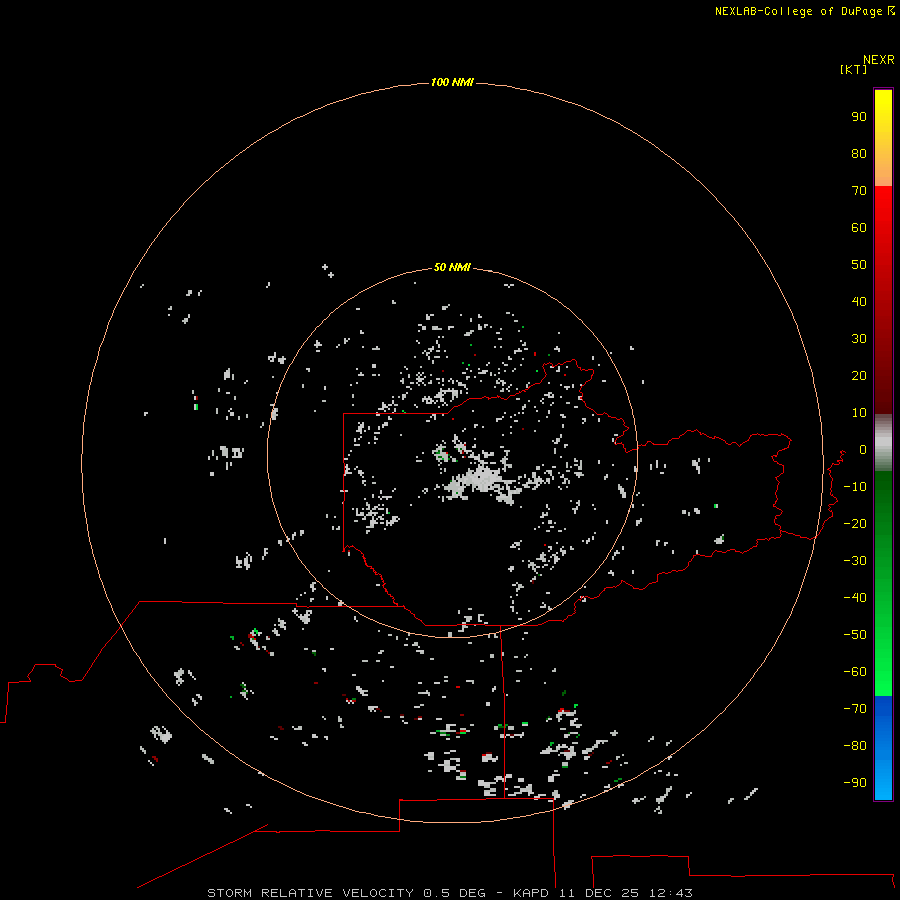
Task: Click the "-30" scale label
Action: point(855,561)
